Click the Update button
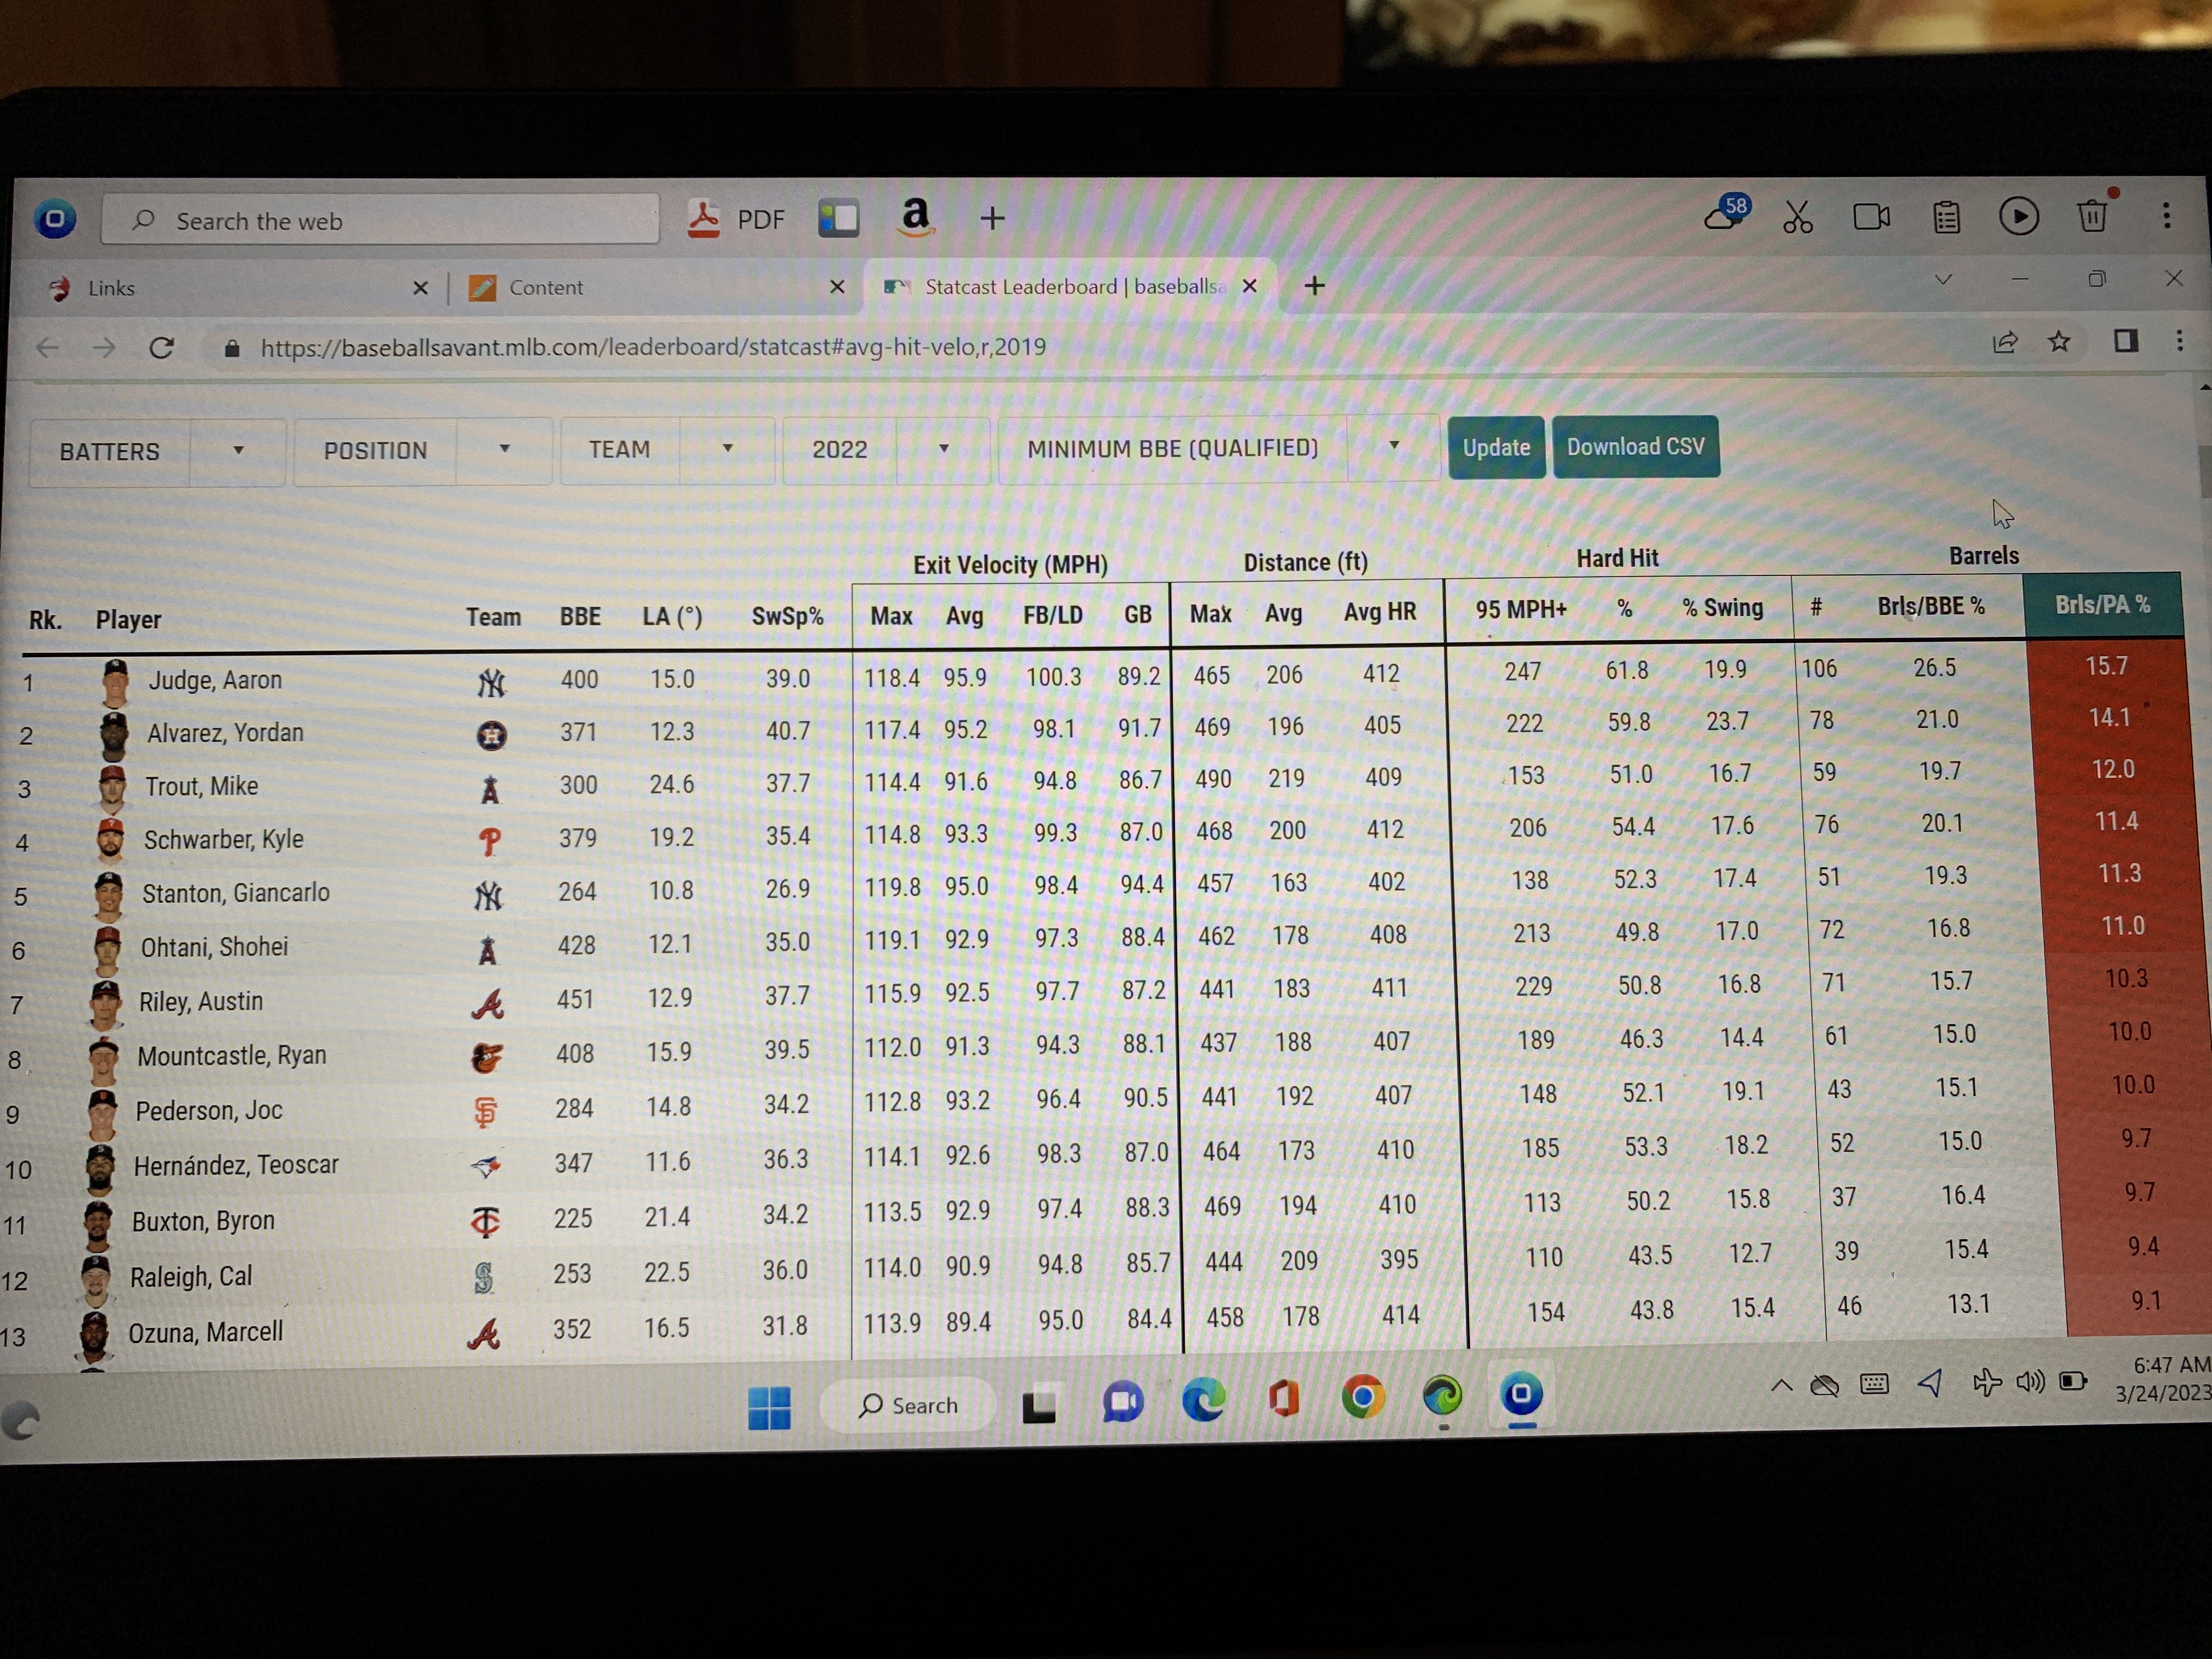Viewport: 2212px width, 1659px height. coord(1496,447)
